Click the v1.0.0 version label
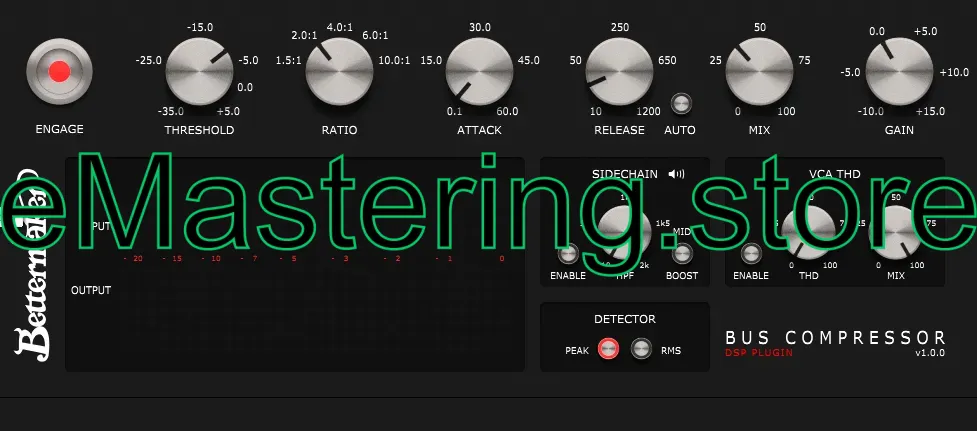This screenshot has width=977, height=431. coord(930,353)
